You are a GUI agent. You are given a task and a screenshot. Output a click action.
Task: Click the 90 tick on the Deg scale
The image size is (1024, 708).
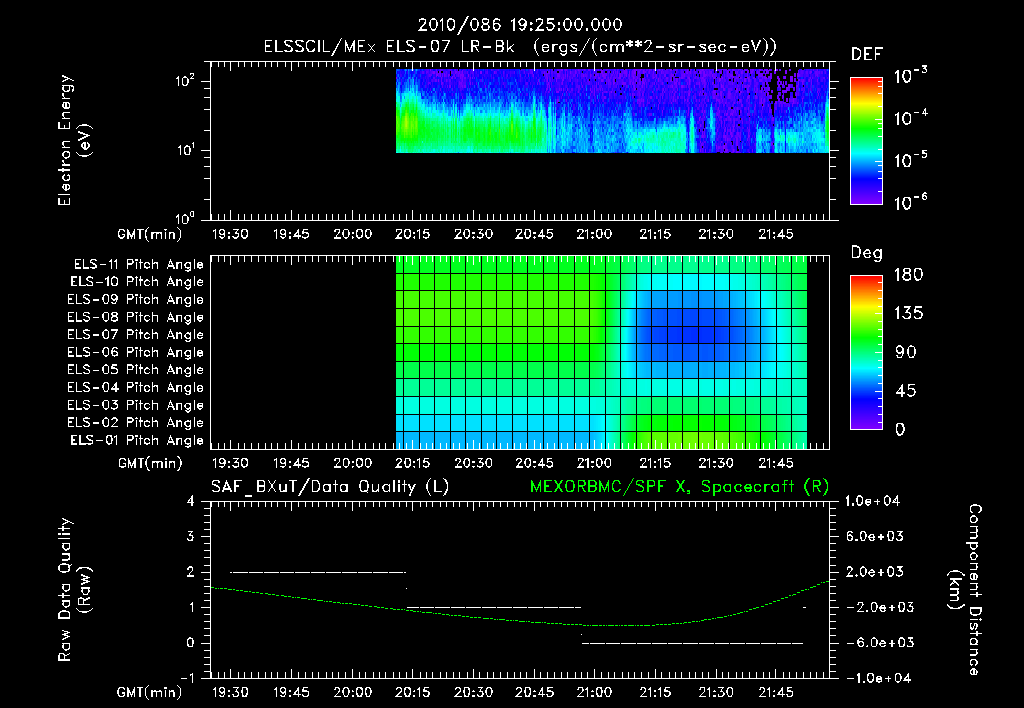[906, 352]
